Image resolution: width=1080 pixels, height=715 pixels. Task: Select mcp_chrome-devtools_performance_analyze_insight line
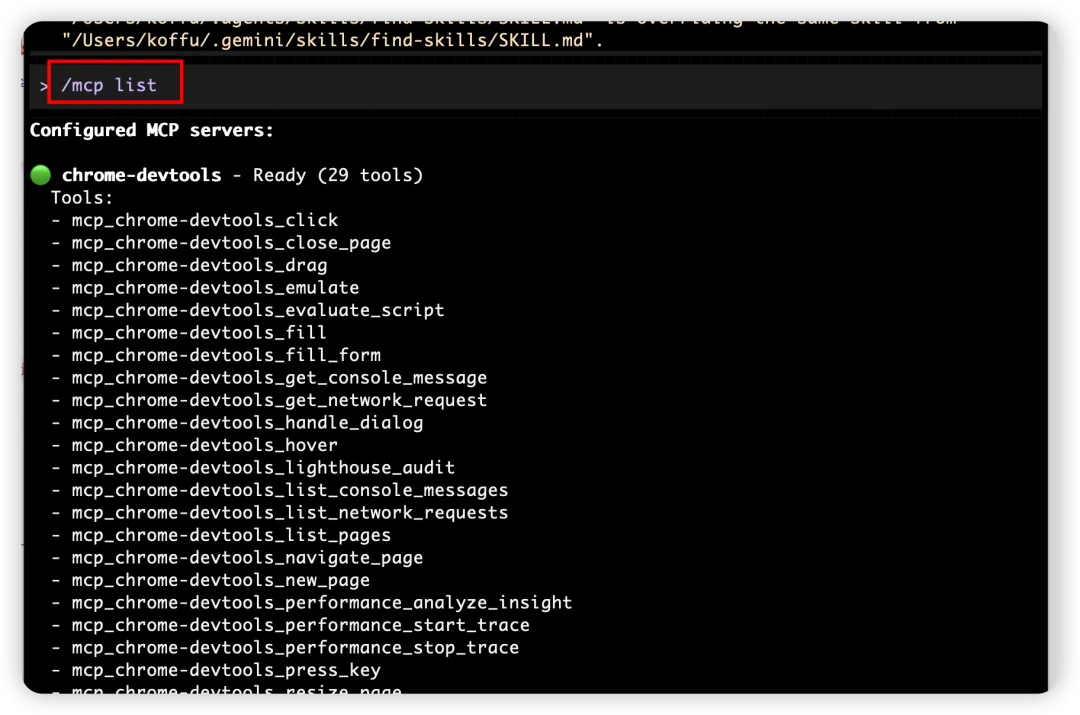pyautogui.click(x=322, y=603)
